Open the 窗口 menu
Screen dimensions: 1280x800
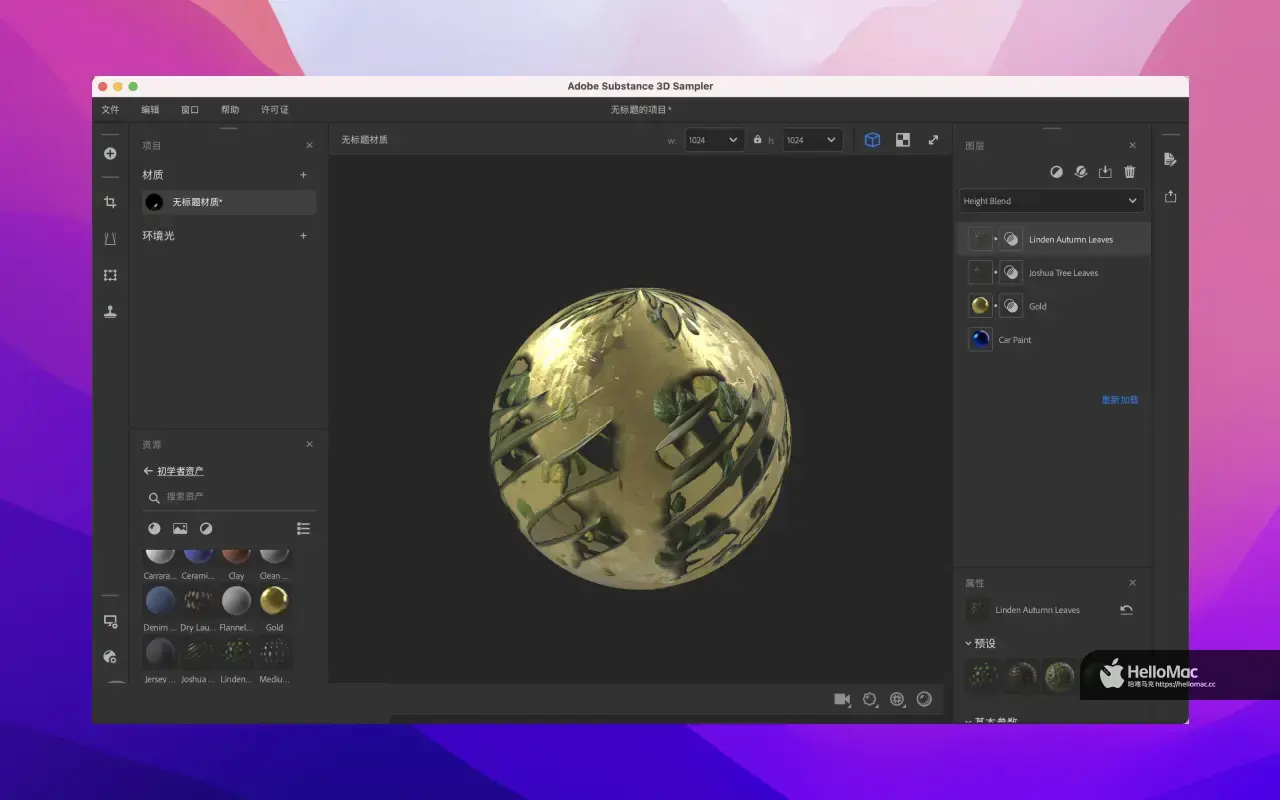pyautogui.click(x=190, y=110)
